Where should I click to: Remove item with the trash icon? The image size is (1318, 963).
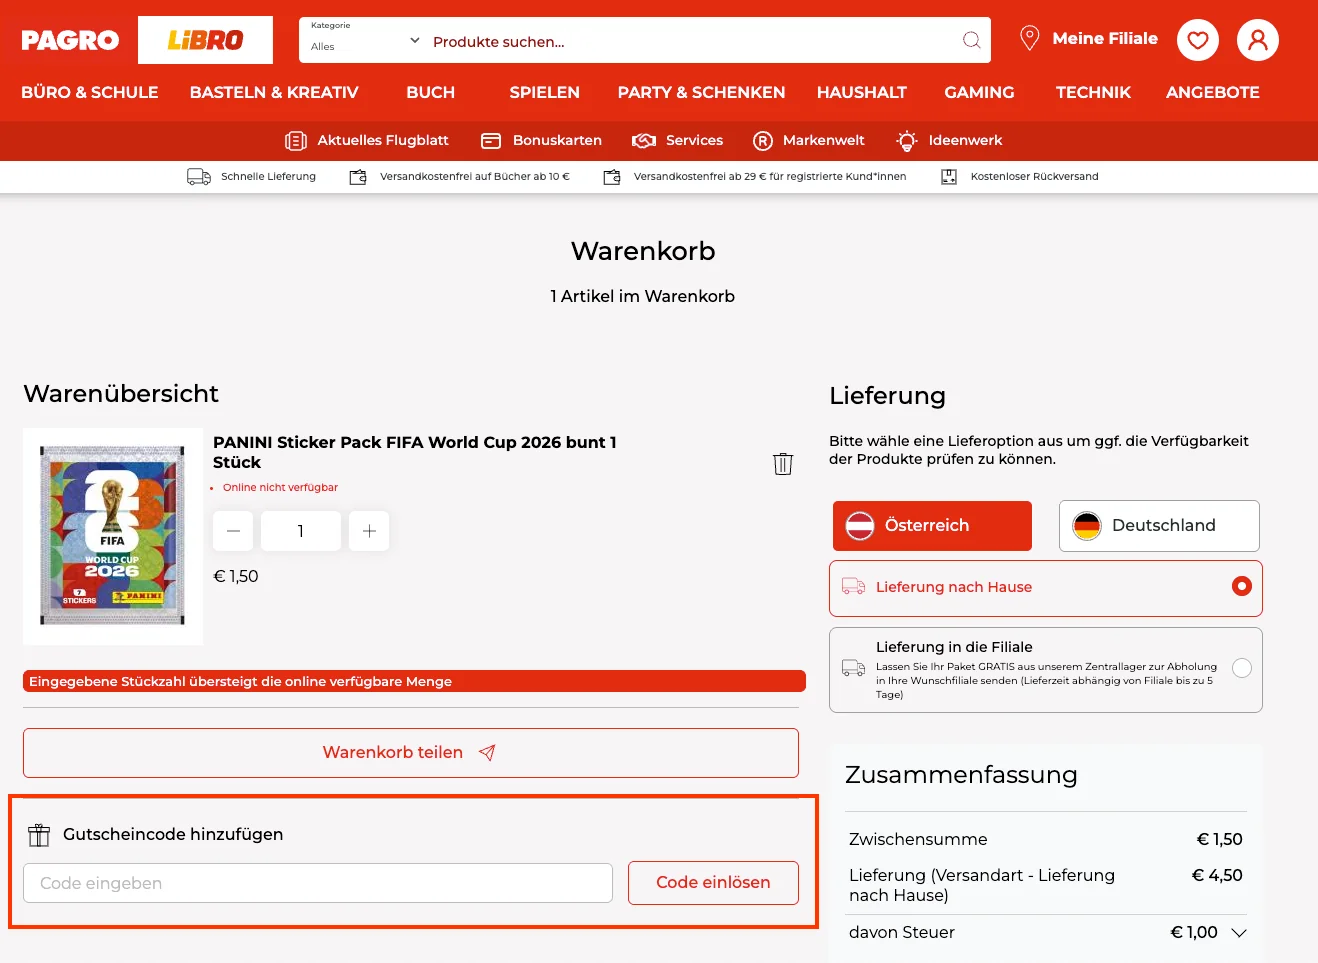783,463
